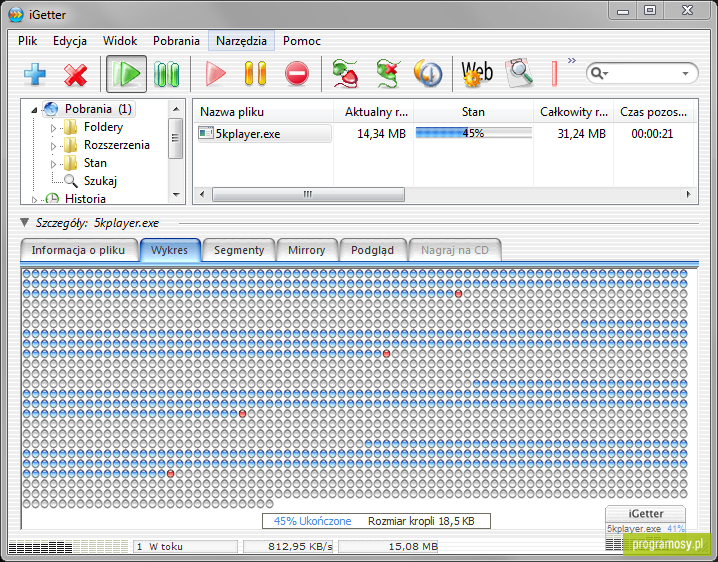718x562 pixels.
Task: Click the tree panel vertical scrollbar thumb
Action: [x=175, y=138]
